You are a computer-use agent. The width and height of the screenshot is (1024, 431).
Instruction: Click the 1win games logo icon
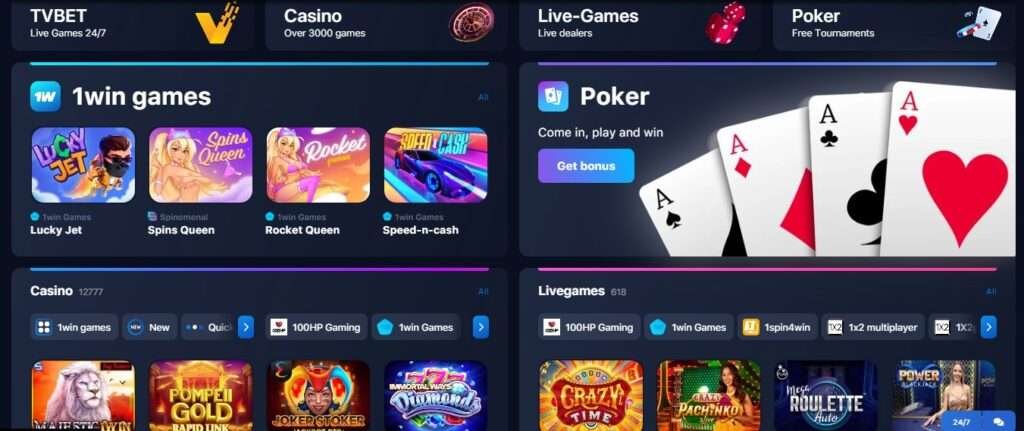(x=45, y=97)
